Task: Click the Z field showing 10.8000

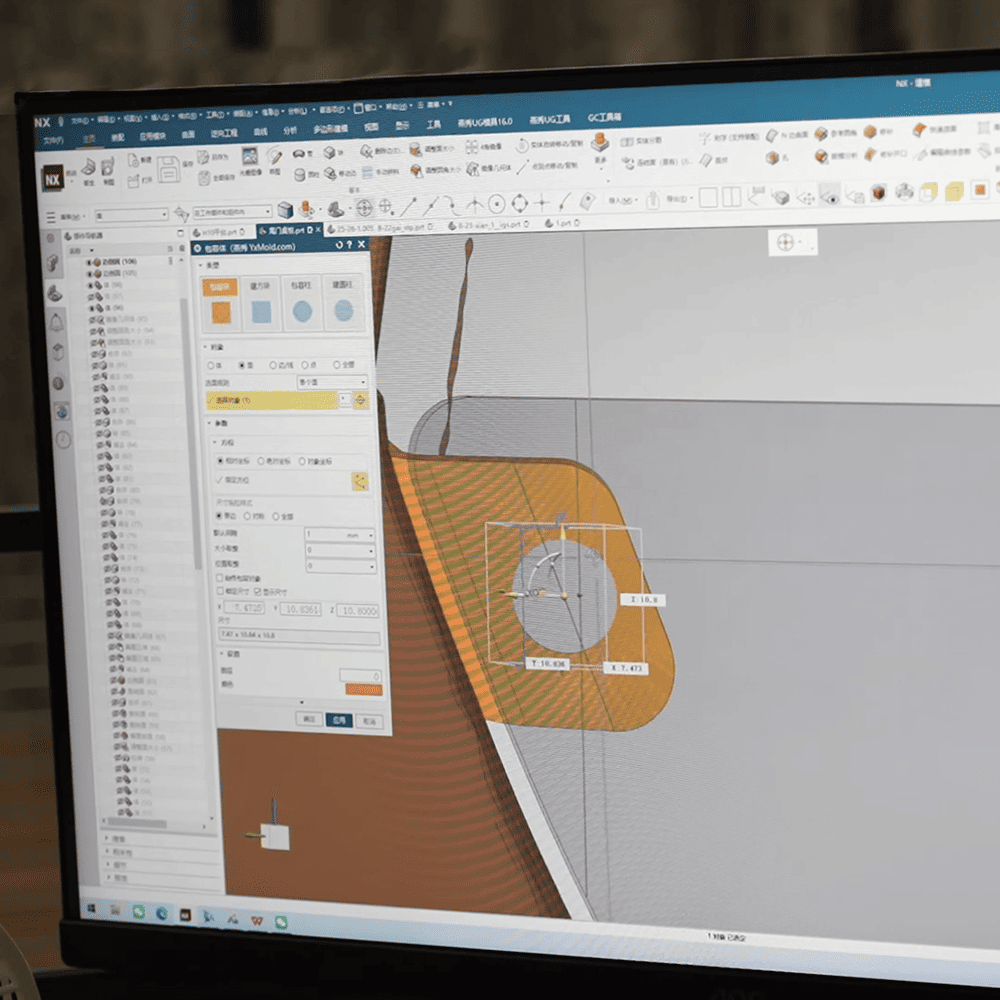Action: (x=358, y=610)
